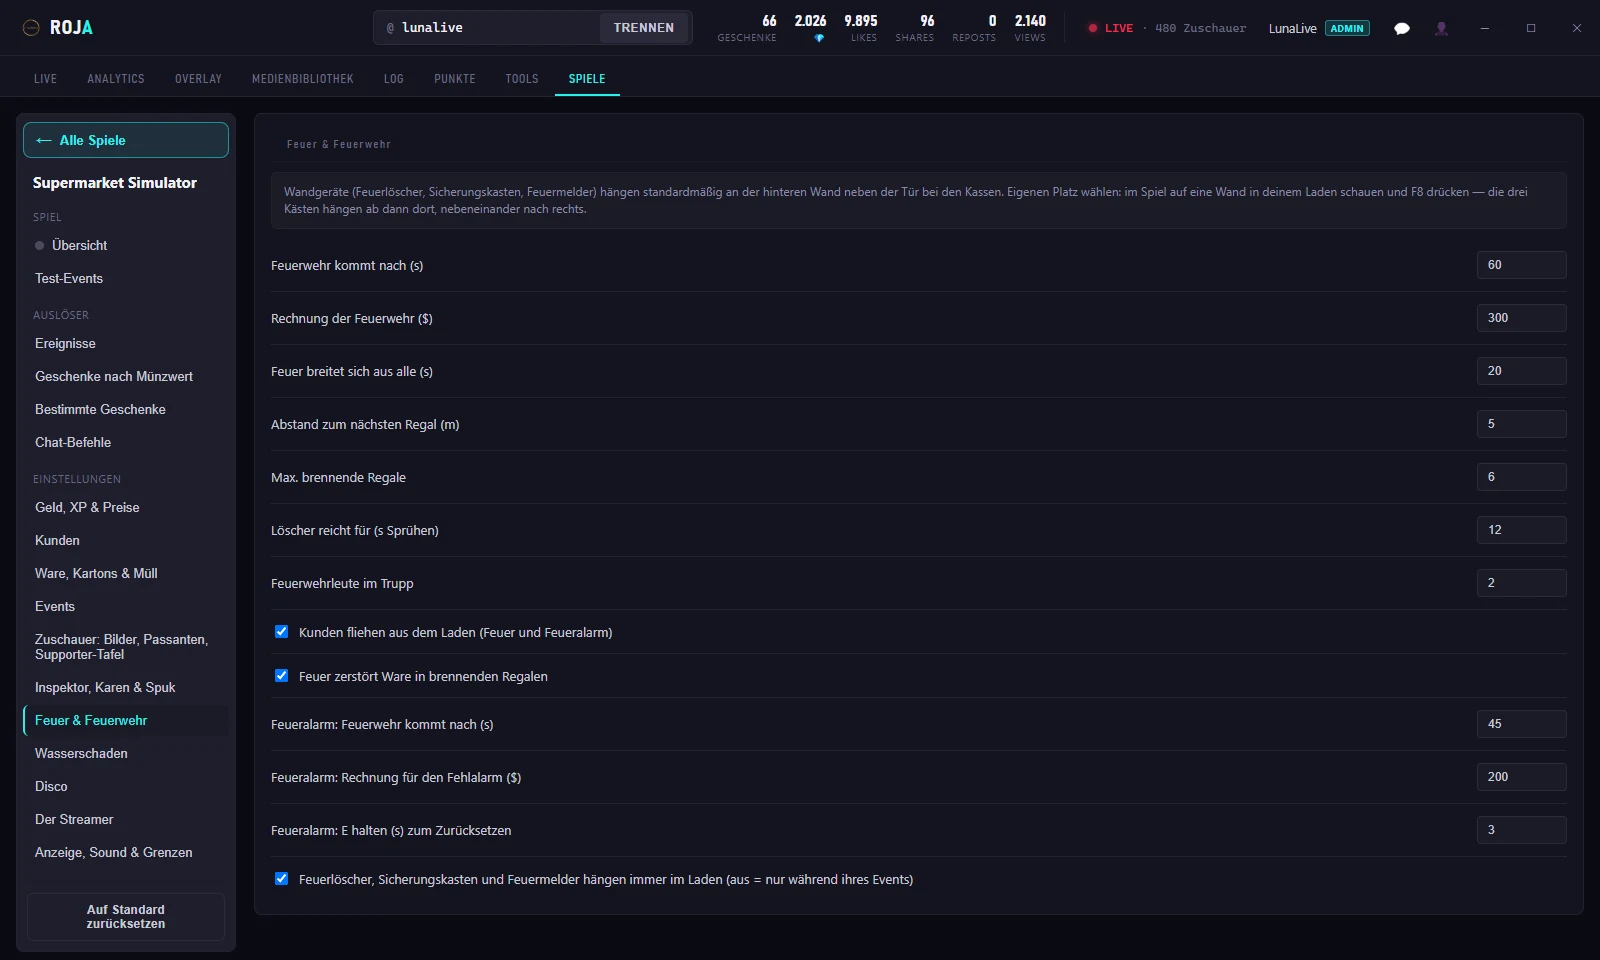Open the ANALYTICS tab

click(116, 79)
